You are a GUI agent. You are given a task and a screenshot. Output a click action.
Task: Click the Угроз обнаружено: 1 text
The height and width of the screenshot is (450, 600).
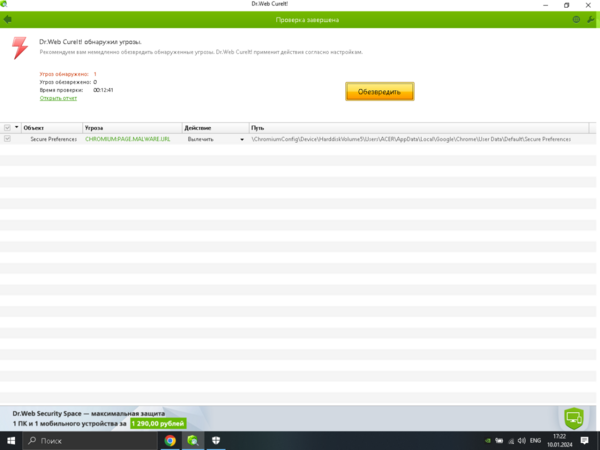(x=68, y=74)
